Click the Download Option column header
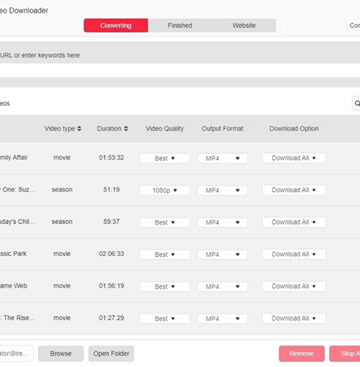 point(294,129)
